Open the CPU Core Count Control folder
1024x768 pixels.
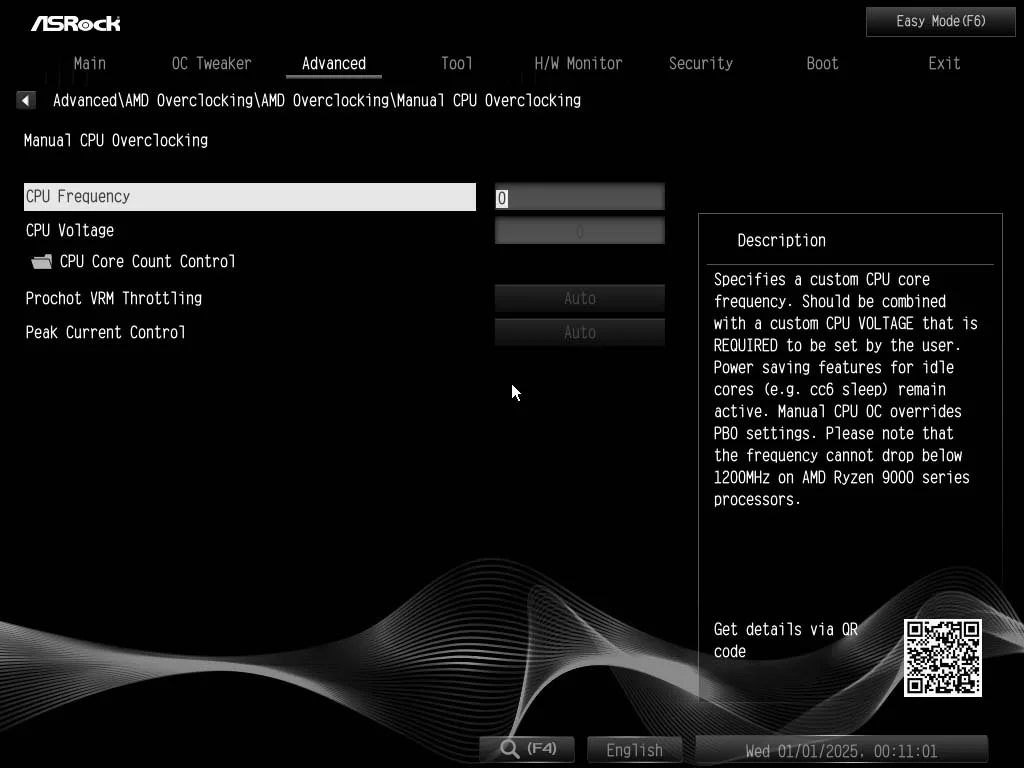(x=42, y=262)
